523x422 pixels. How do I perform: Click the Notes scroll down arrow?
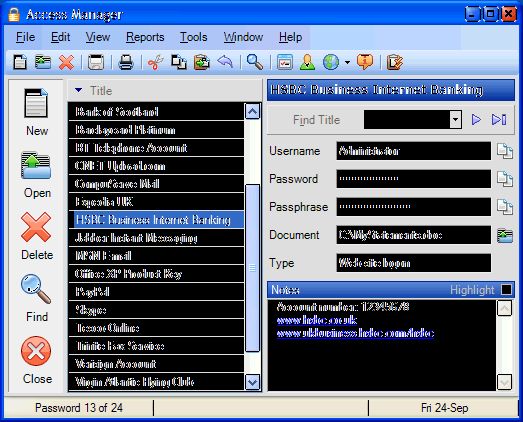tap(504, 382)
